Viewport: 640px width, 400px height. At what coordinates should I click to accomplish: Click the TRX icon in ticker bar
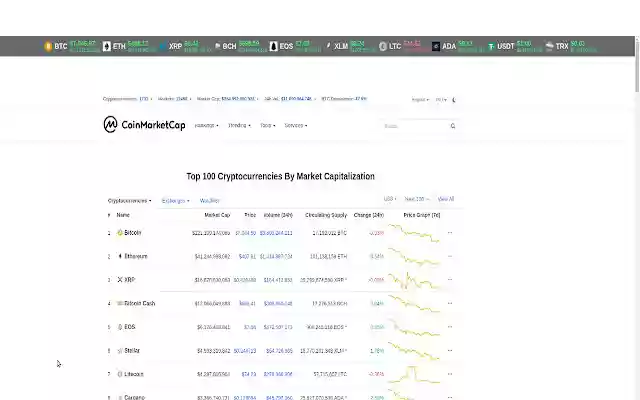click(549, 46)
